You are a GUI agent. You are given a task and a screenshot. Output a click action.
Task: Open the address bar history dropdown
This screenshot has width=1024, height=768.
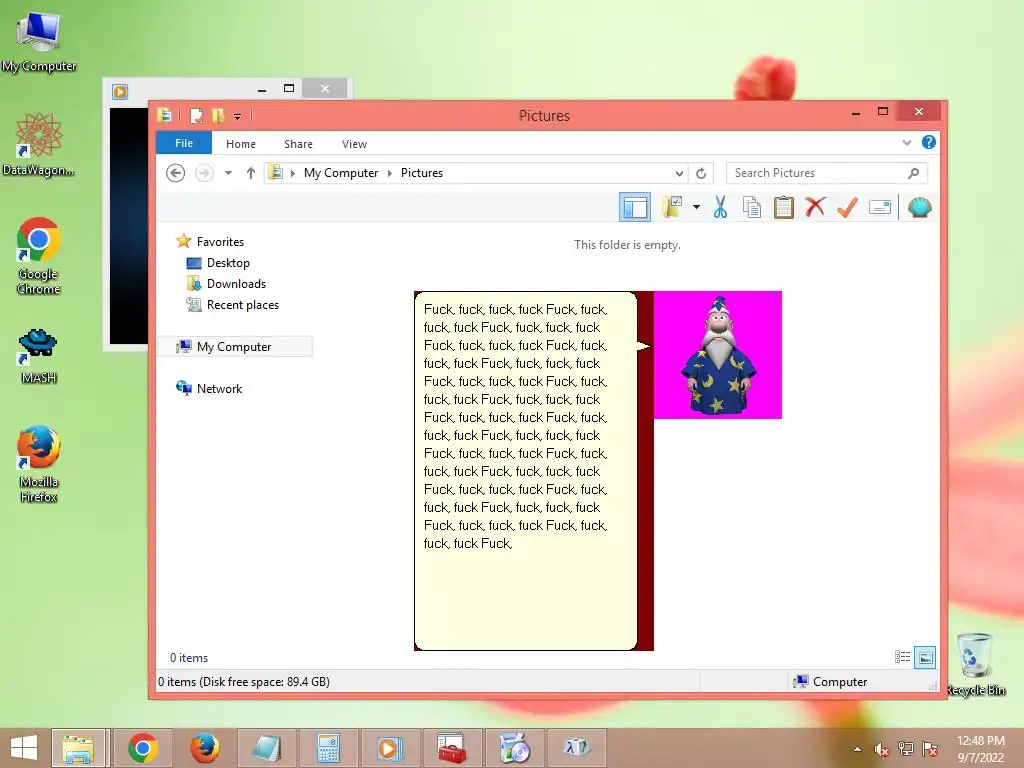pyautogui.click(x=679, y=173)
